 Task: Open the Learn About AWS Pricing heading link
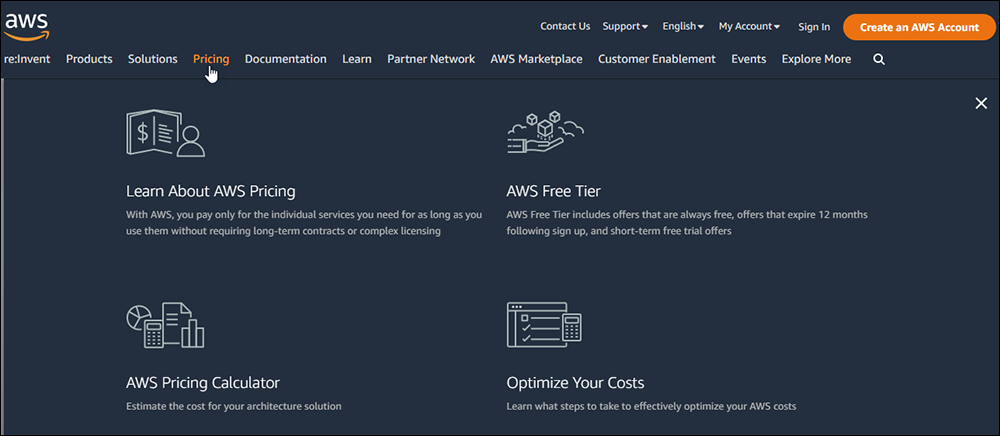[x=211, y=191]
